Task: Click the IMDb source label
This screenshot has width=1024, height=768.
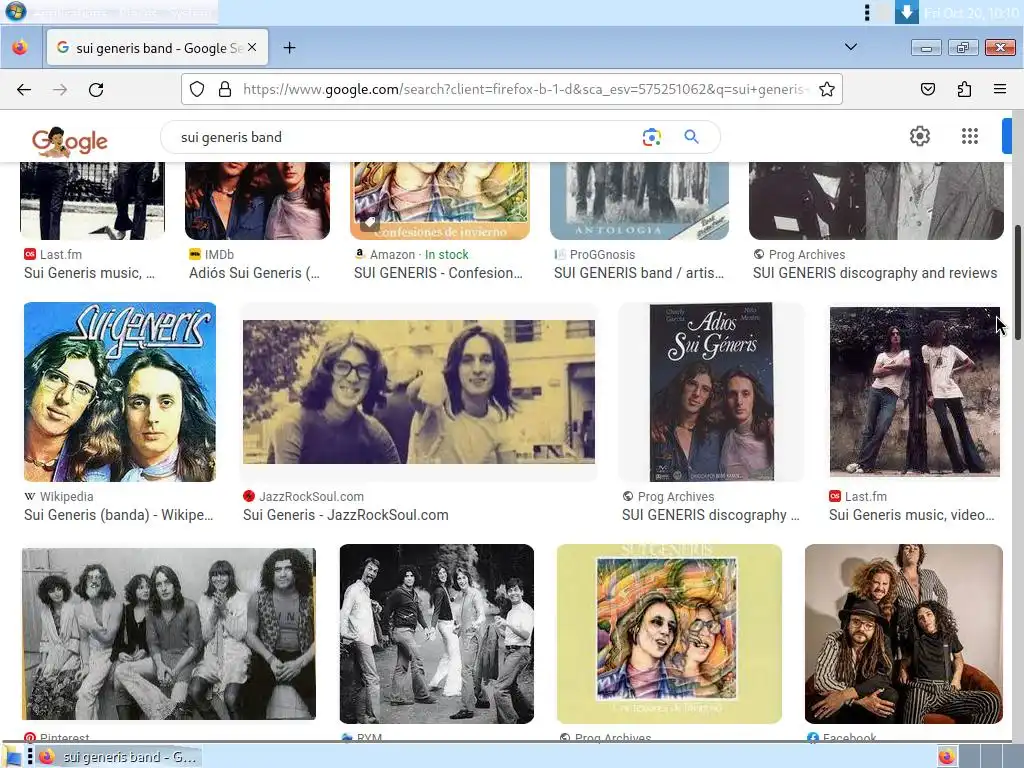Action: tap(219, 255)
